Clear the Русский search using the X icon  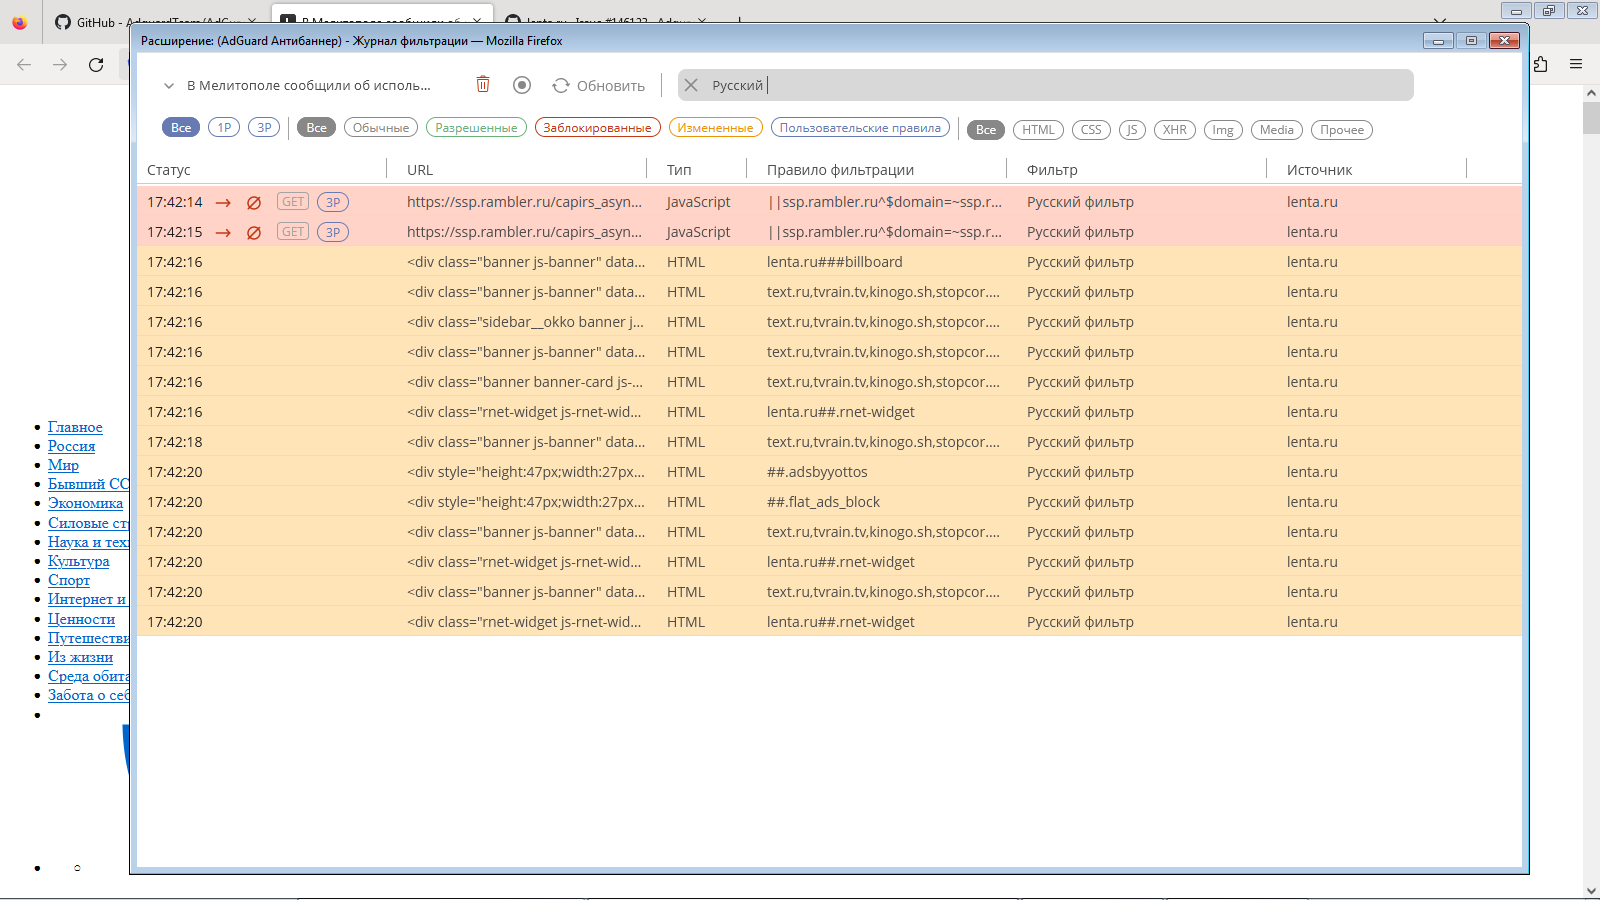(x=691, y=85)
